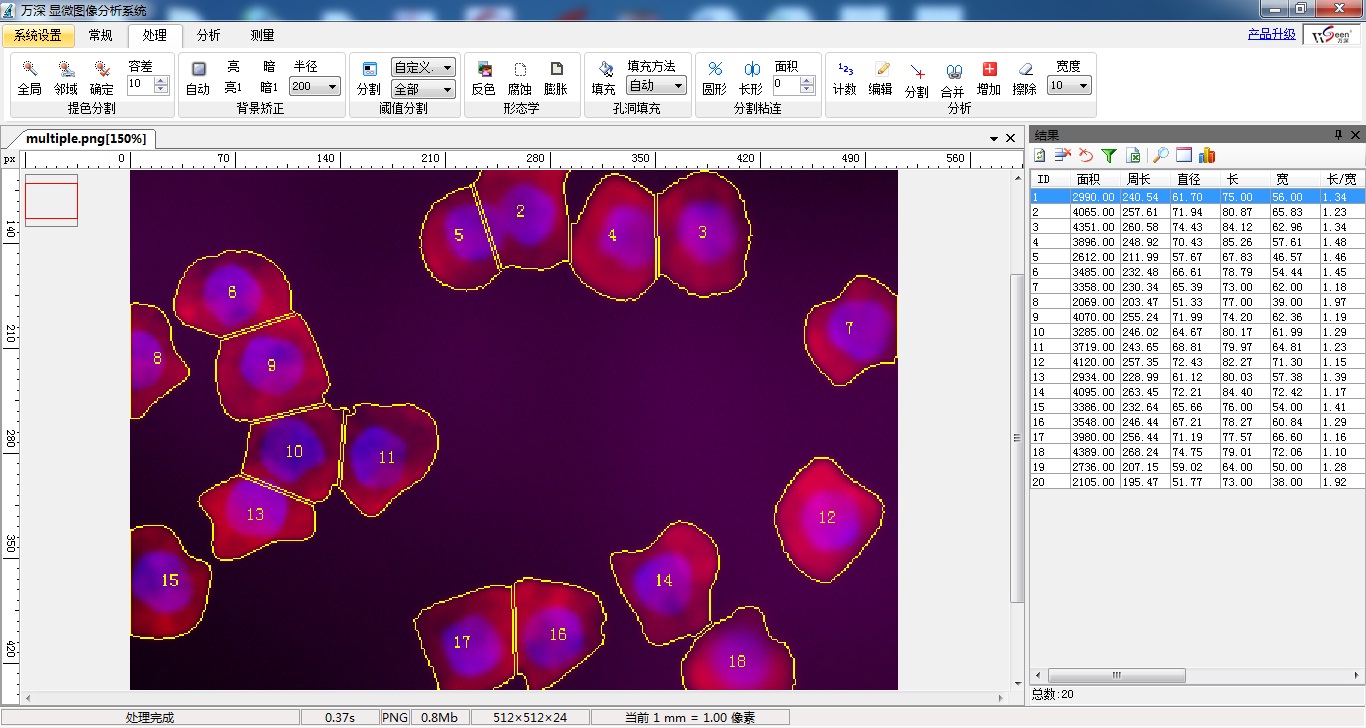
Task: Open the 编辑 pencil tool
Action: click(x=881, y=78)
